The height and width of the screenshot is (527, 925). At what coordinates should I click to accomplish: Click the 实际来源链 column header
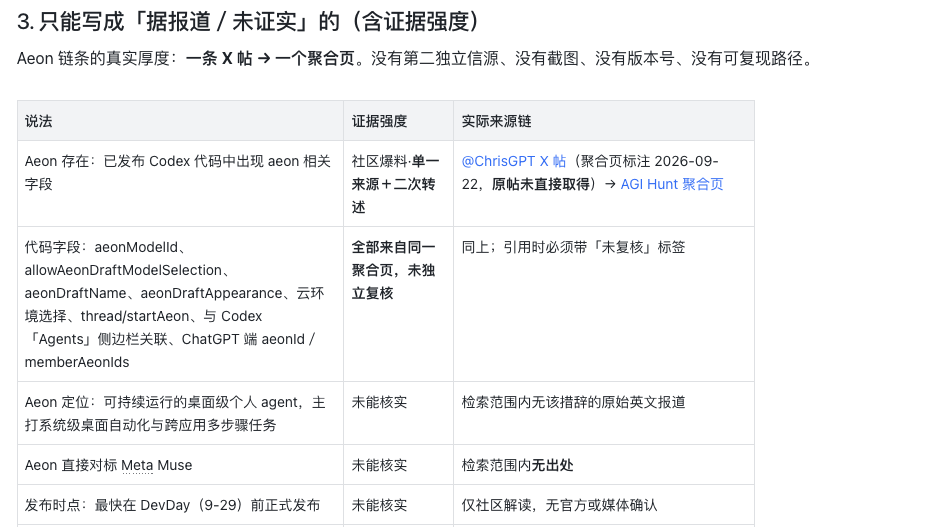(x=603, y=121)
